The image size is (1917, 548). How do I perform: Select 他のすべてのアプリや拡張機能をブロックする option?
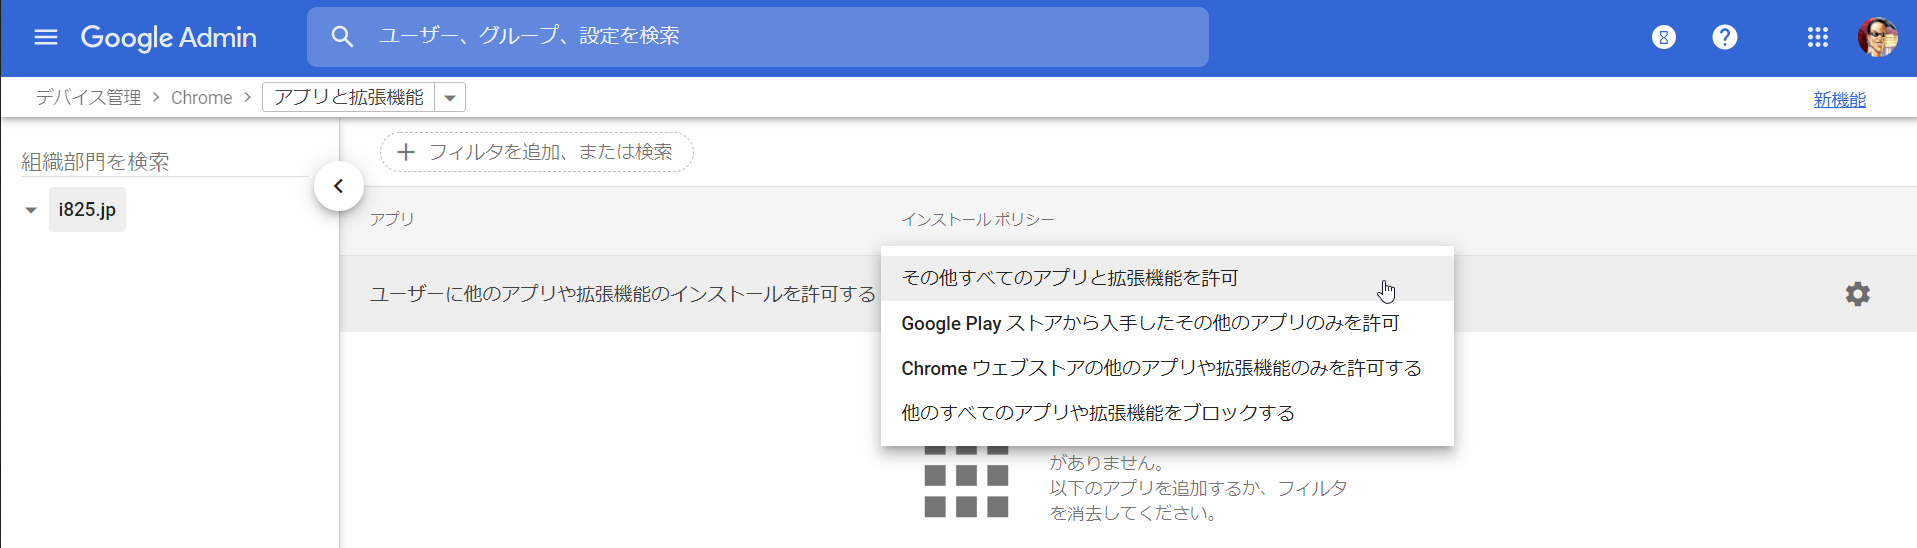(1167, 413)
